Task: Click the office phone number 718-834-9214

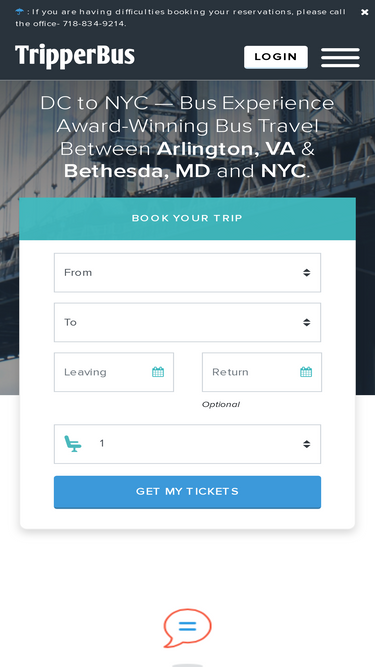Action: (94, 24)
